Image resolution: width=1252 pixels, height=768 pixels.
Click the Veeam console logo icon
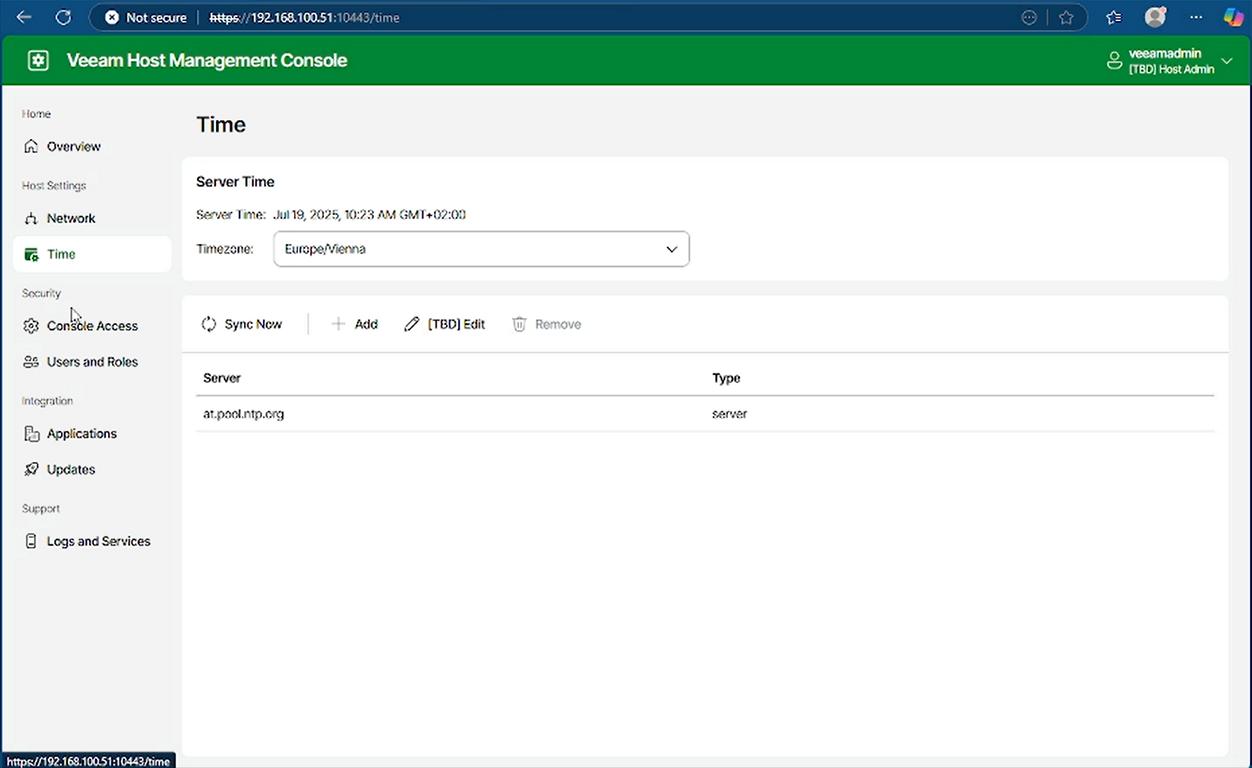coord(38,61)
